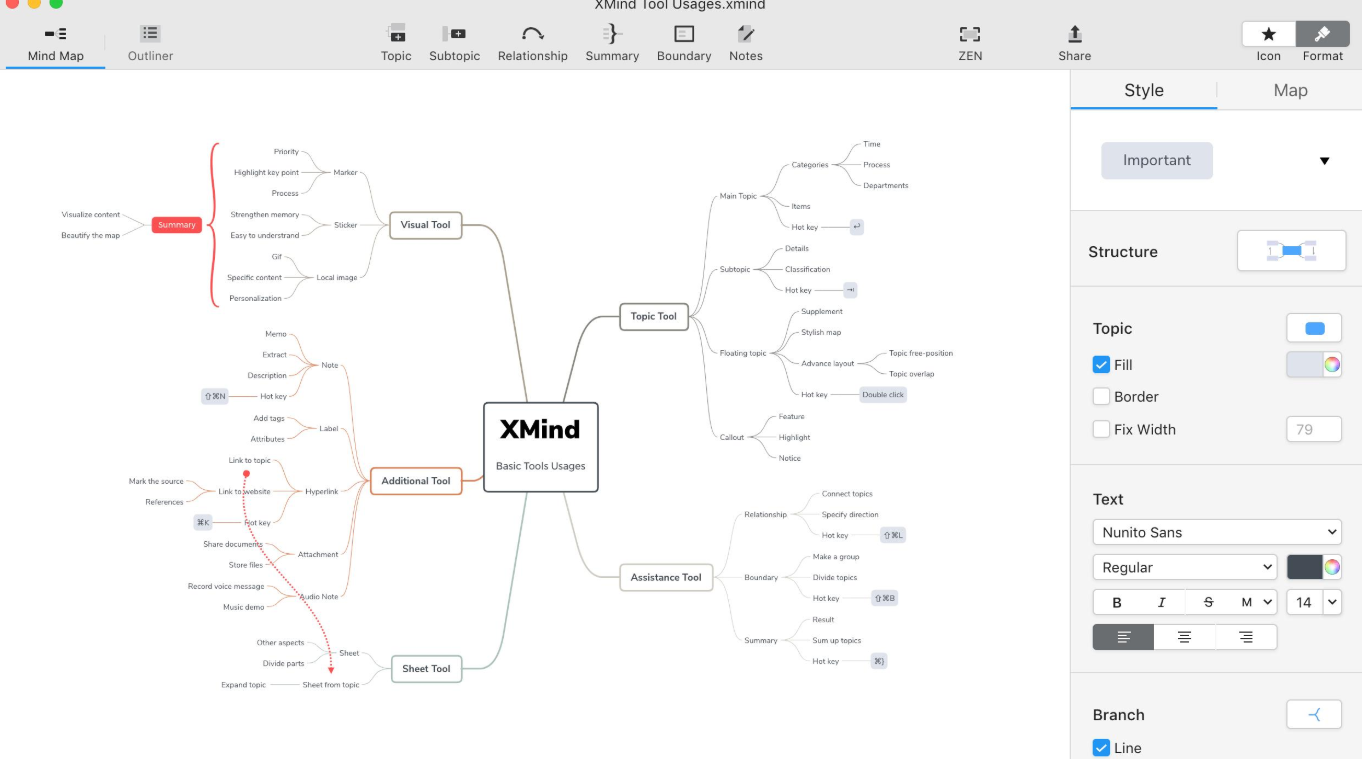Open the Nunito Sans font dropdown
Viewport: 1362px width, 759px height.
tap(1216, 532)
